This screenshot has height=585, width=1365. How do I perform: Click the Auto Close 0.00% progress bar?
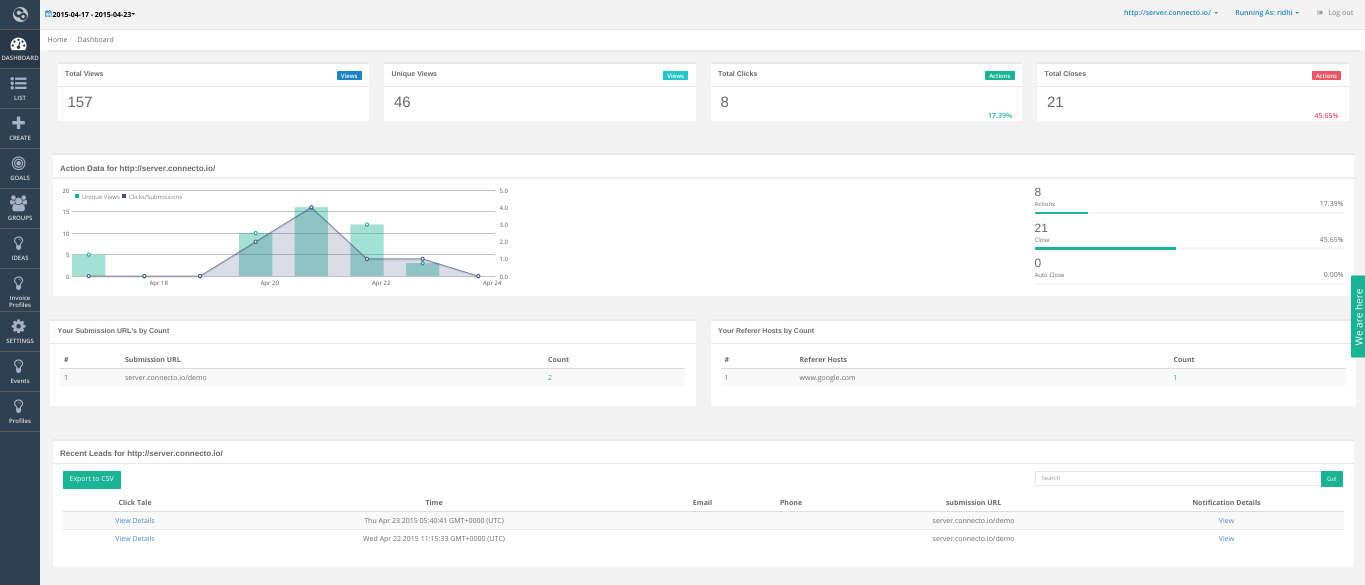(x=1188, y=284)
